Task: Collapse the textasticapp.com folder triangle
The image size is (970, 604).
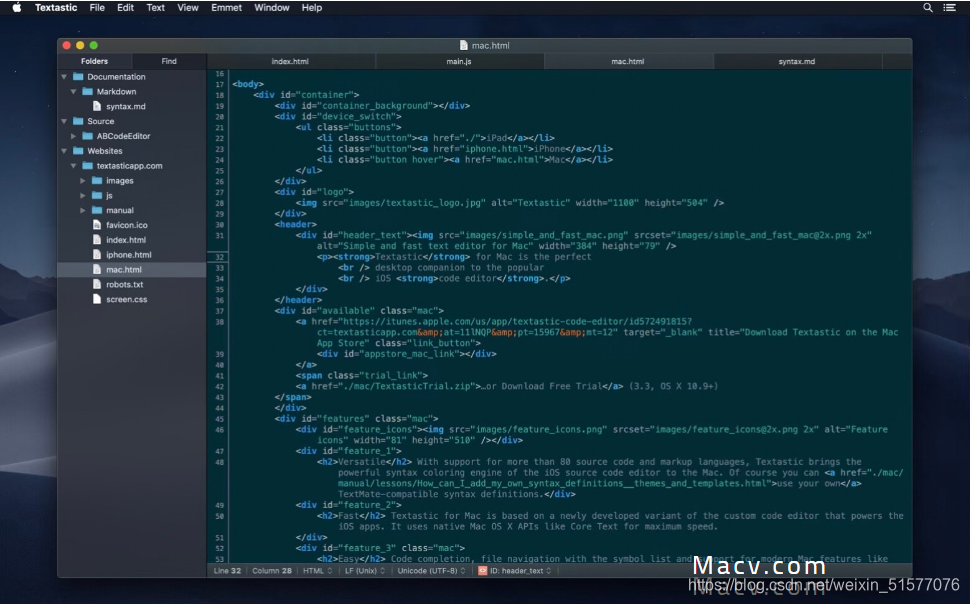Action: (x=73, y=166)
